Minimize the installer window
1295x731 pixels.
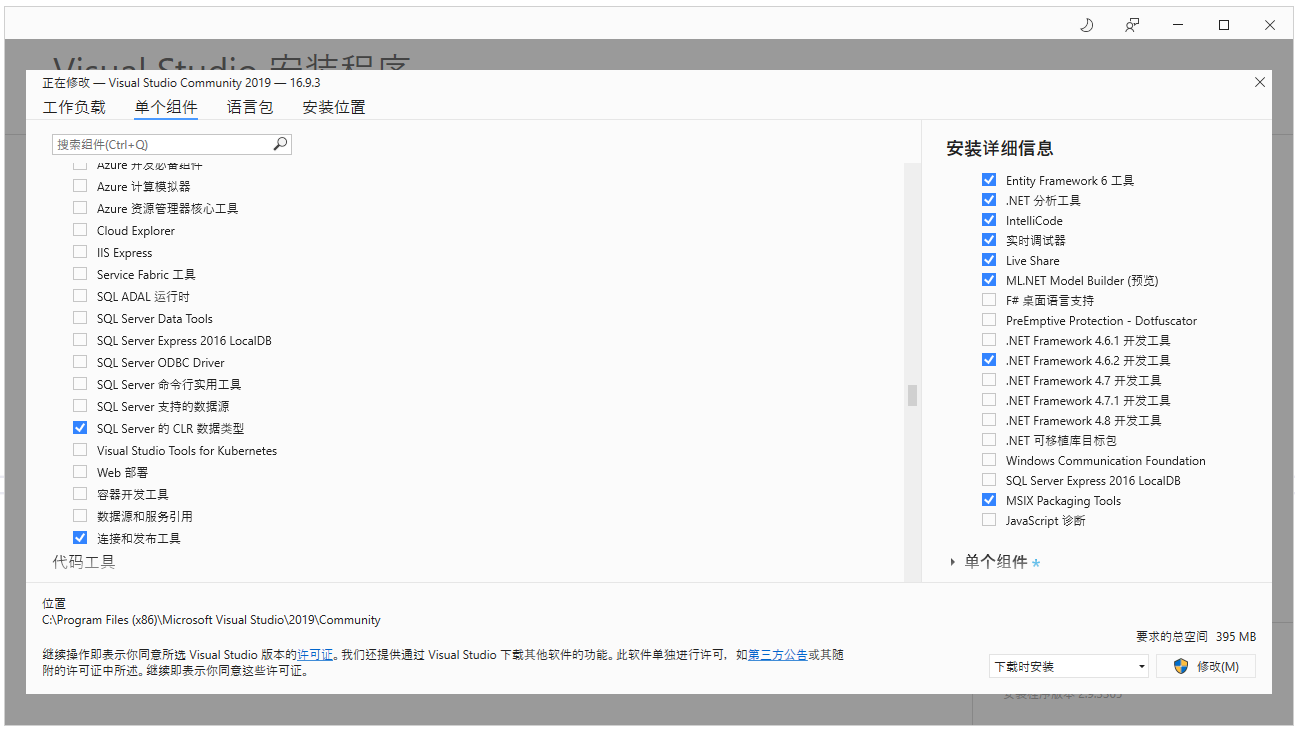1178,25
